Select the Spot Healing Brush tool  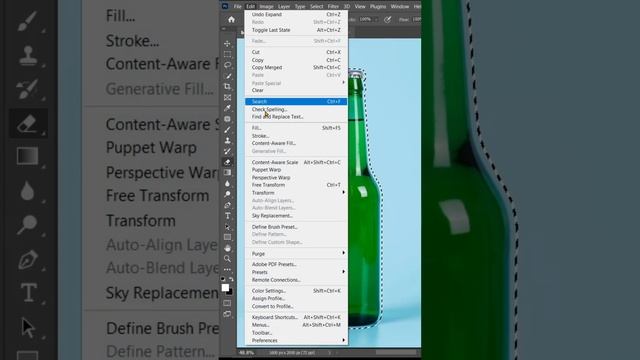click(227, 119)
